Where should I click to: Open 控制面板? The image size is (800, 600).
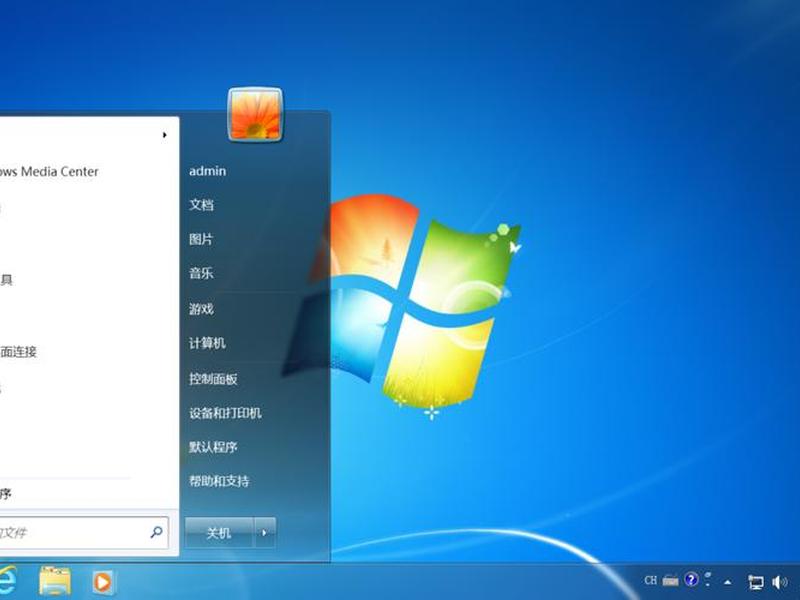point(213,379)
